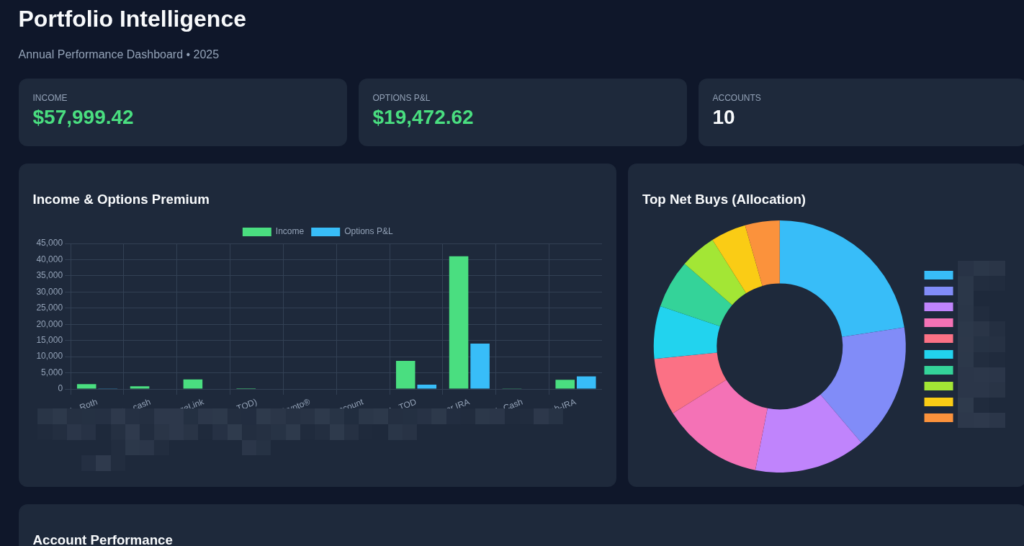Click the hot pink donut segment
This screenshot has height=546, width=1024.
point(722,424)
